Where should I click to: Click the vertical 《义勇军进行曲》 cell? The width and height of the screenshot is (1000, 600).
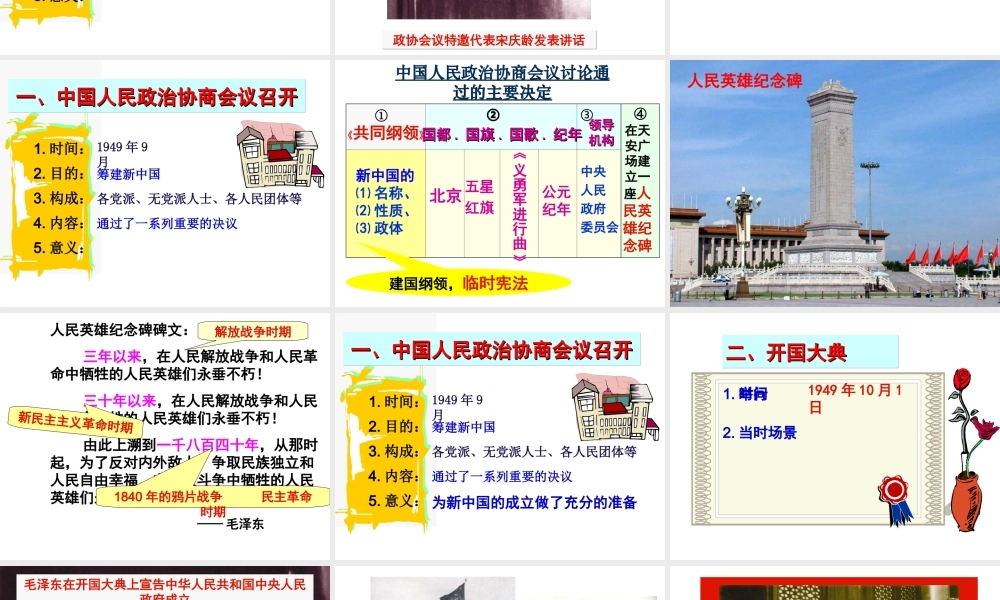(520, 205)
